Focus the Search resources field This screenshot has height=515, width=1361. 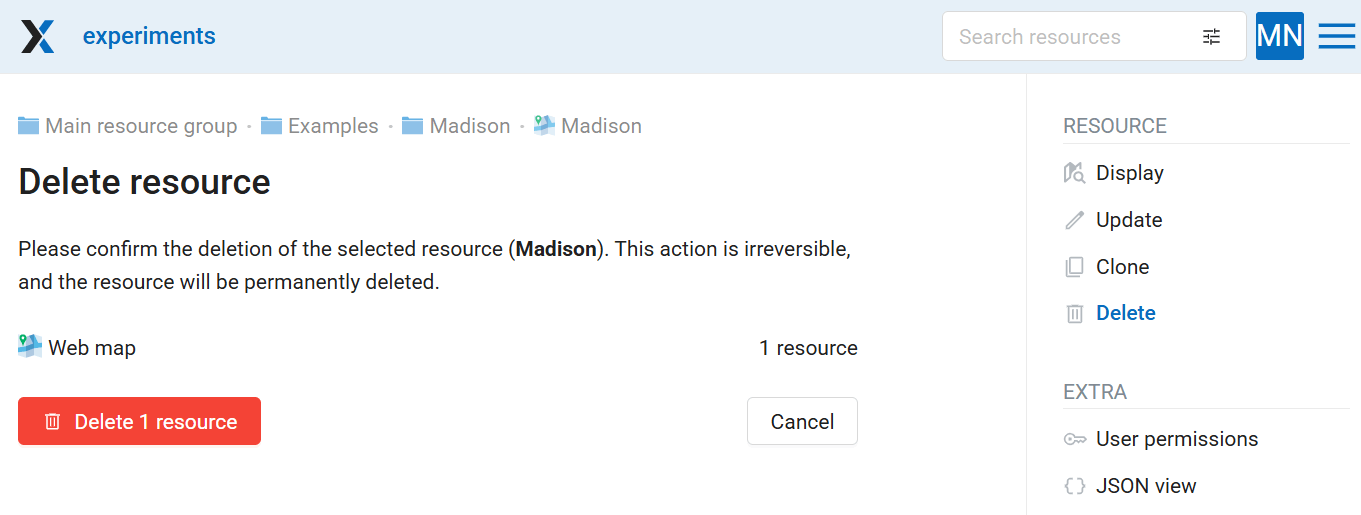[x=1070, y=37]
